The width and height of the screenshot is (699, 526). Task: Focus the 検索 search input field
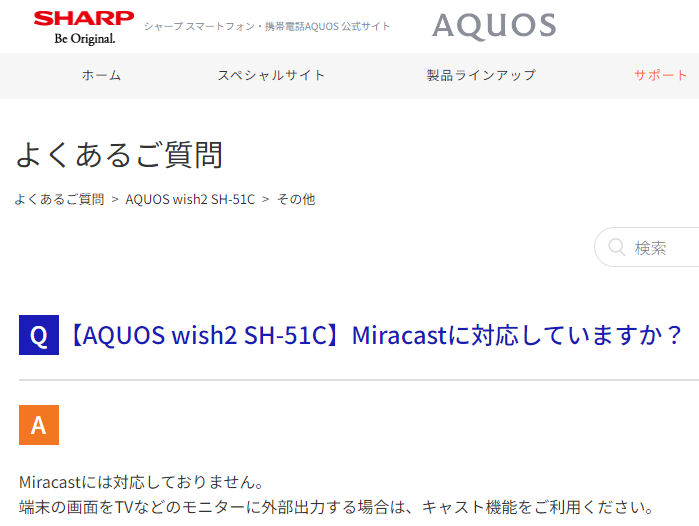click(x=647, y=247)
